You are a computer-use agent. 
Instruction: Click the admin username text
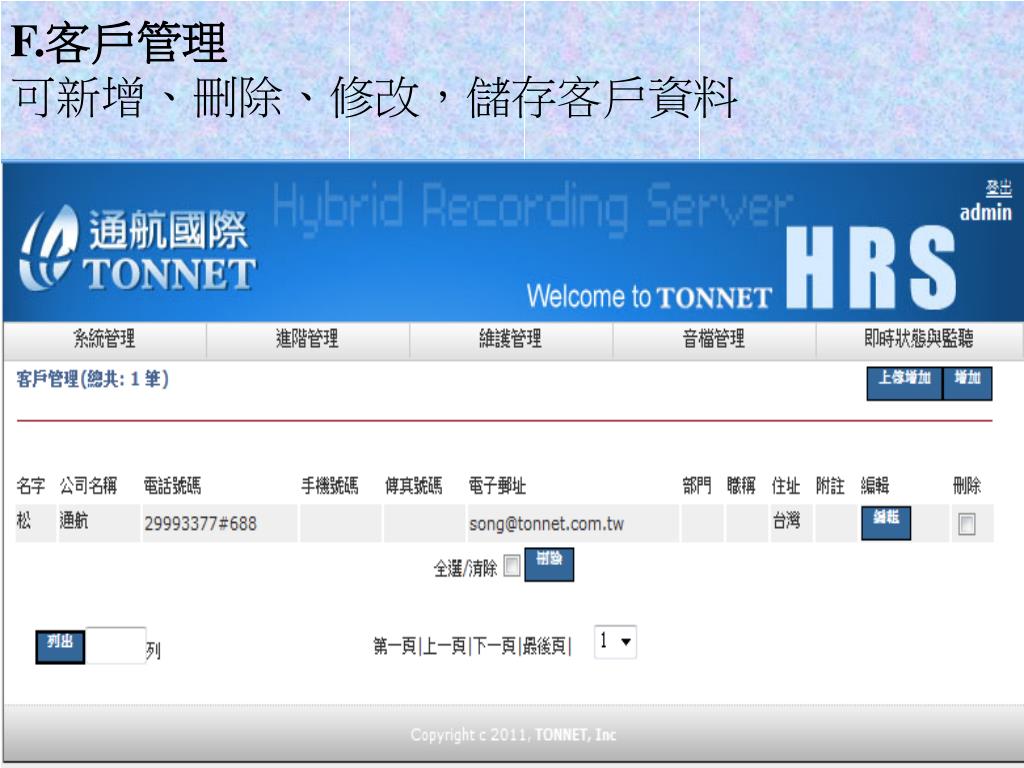985,213
